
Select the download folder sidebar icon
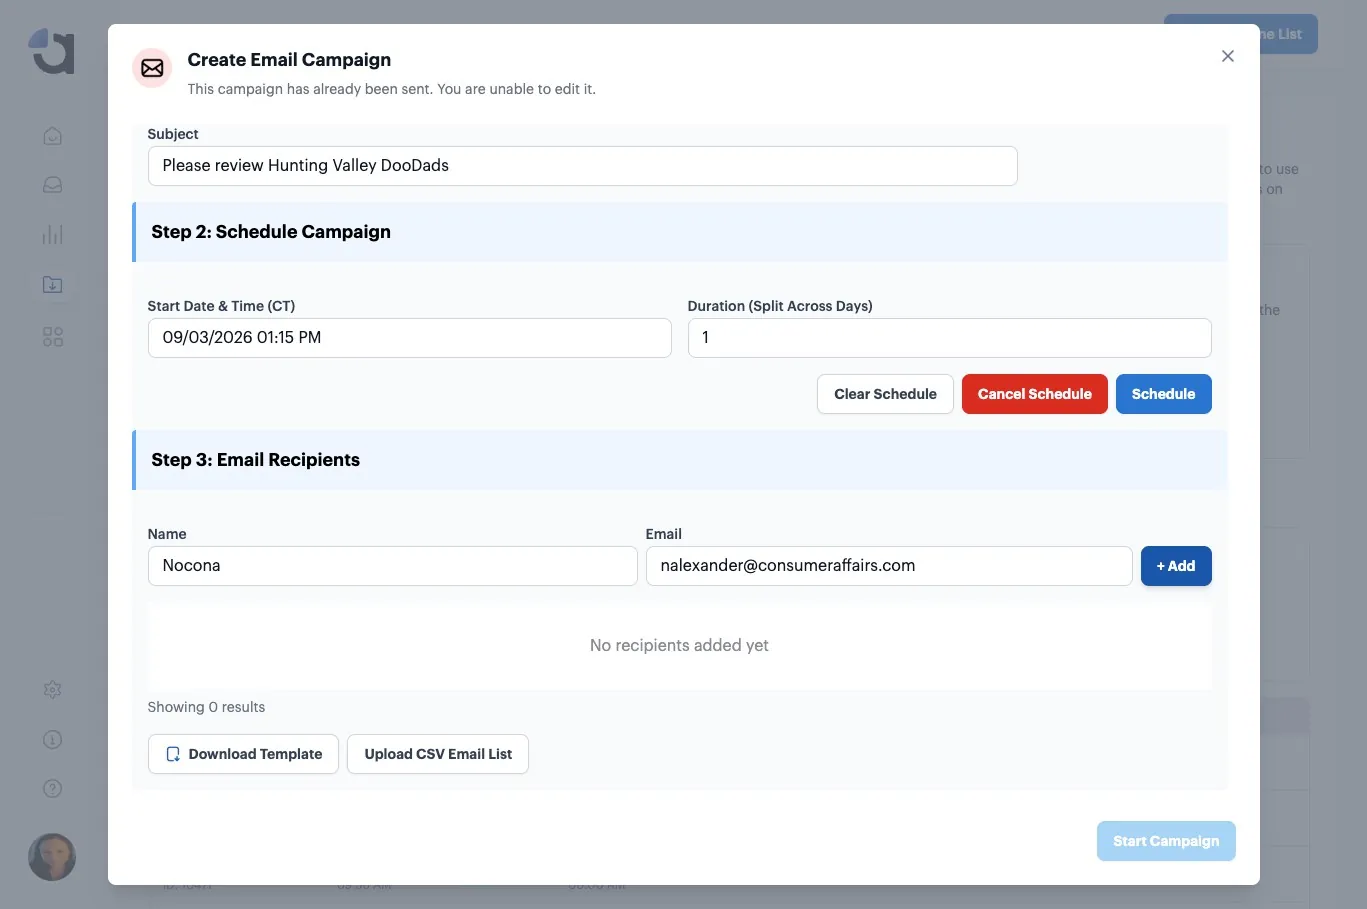pos(53,285)
